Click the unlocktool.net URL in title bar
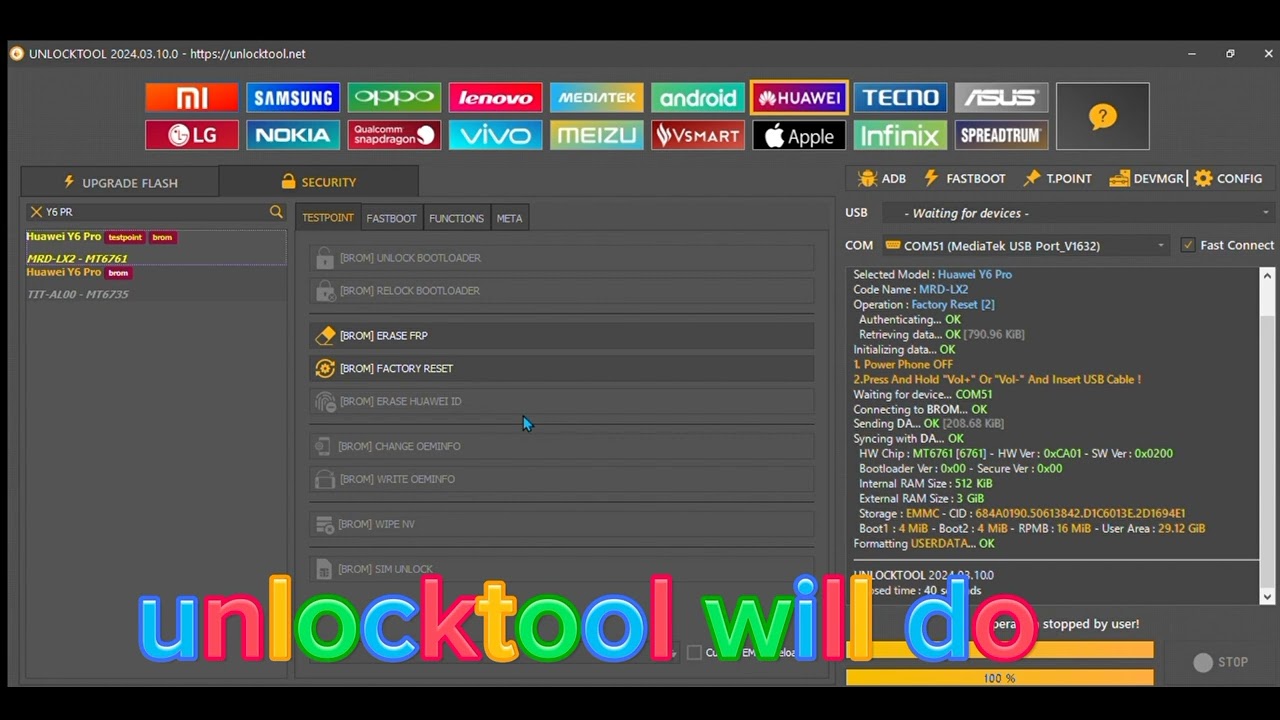 pos(248,54)
